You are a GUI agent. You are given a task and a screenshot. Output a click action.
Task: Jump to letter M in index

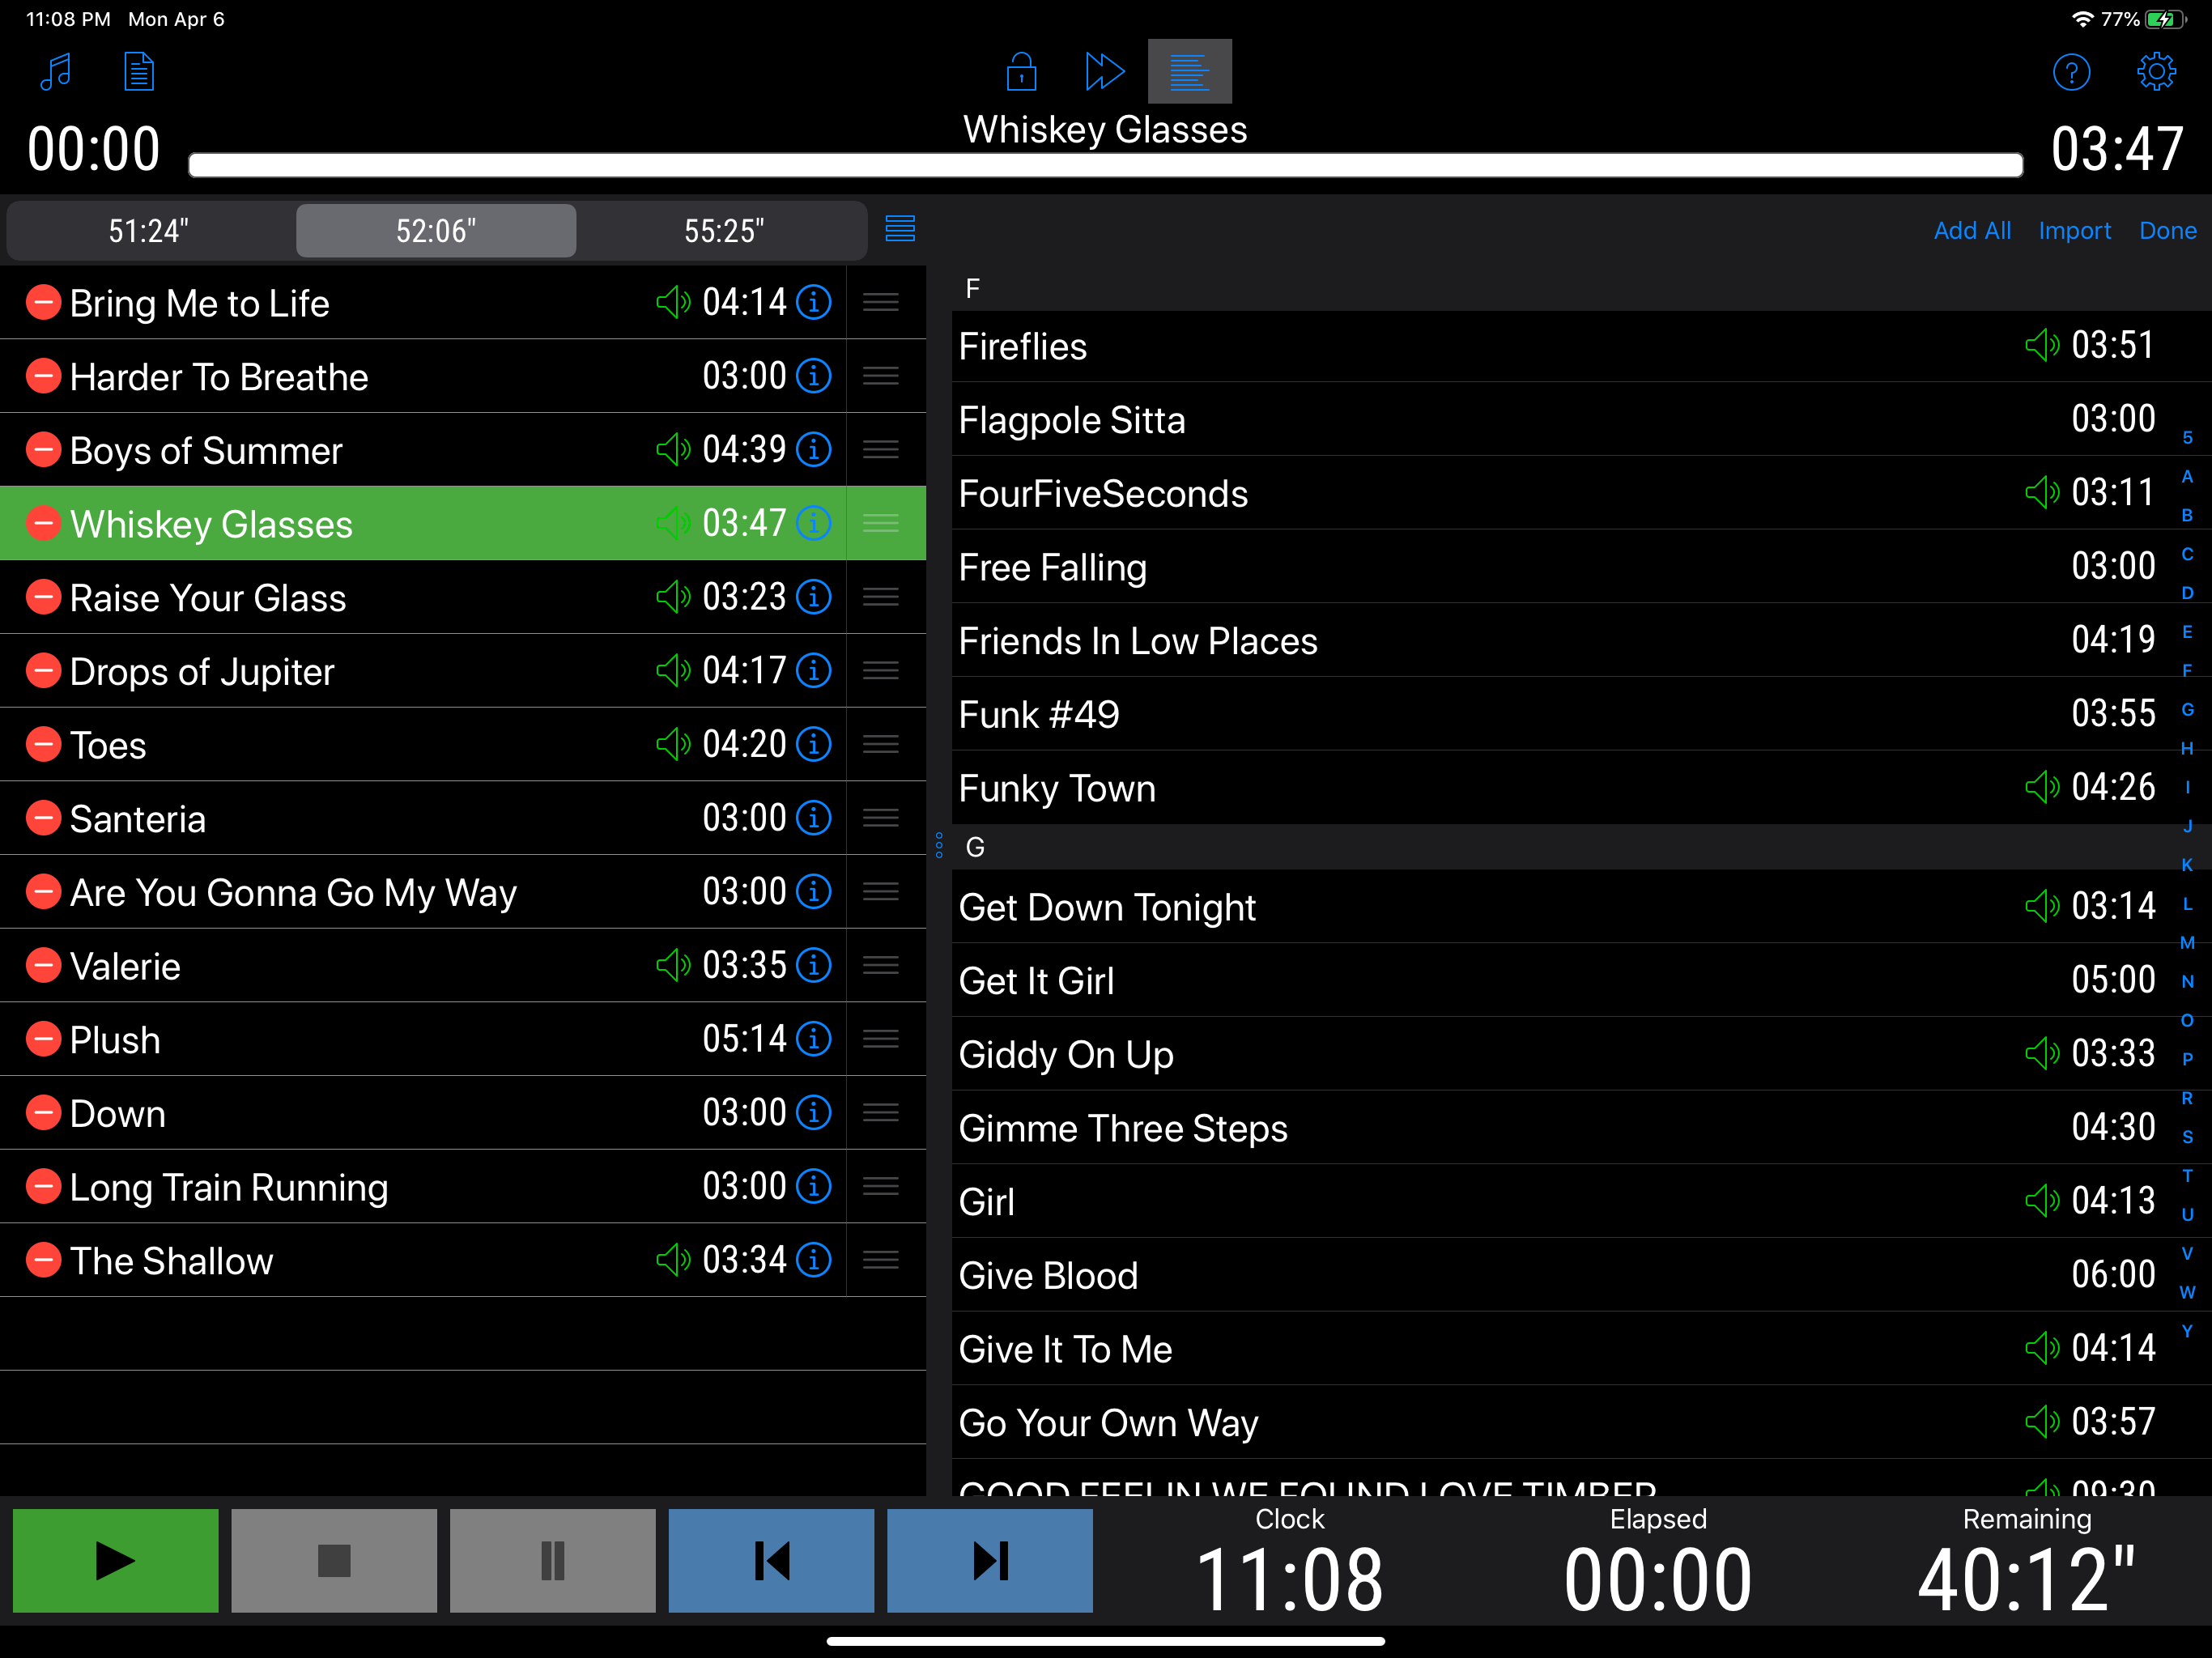click(2187, 943)
